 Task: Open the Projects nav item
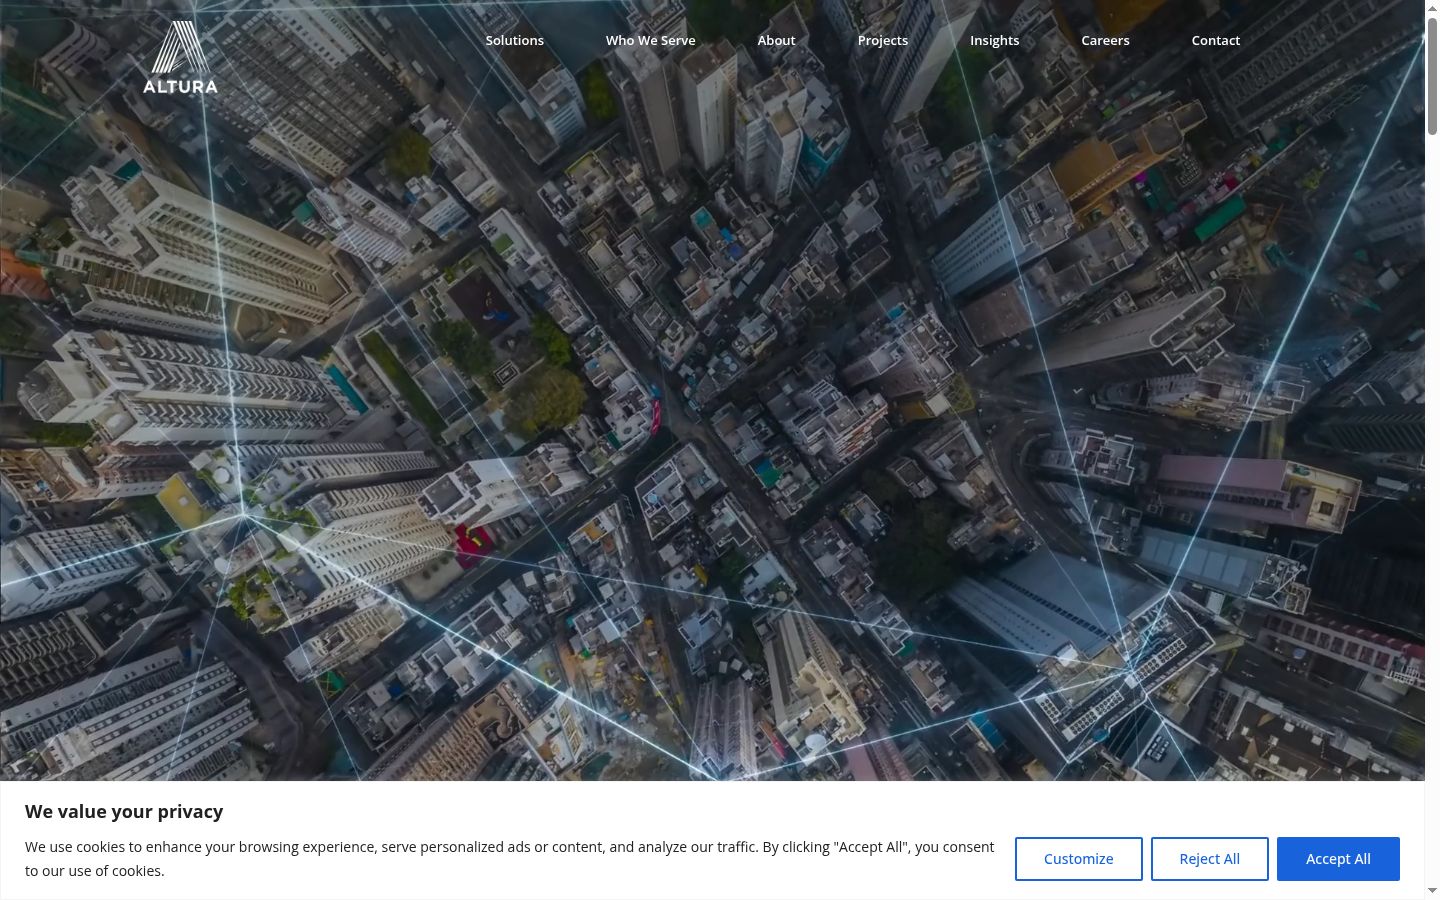(x=883, y=40)
